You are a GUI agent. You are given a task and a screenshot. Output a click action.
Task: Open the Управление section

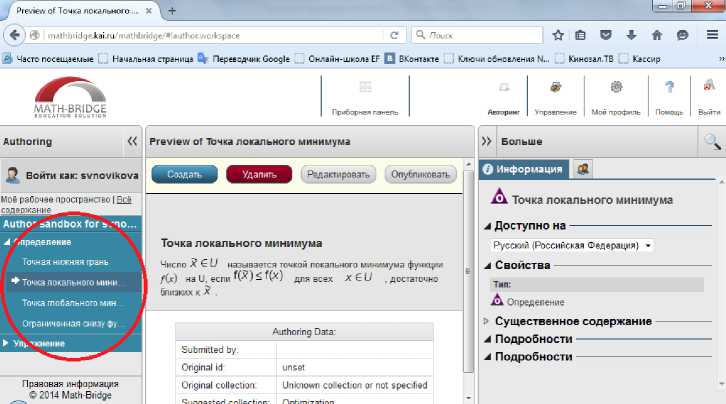(x=555, y=98)
